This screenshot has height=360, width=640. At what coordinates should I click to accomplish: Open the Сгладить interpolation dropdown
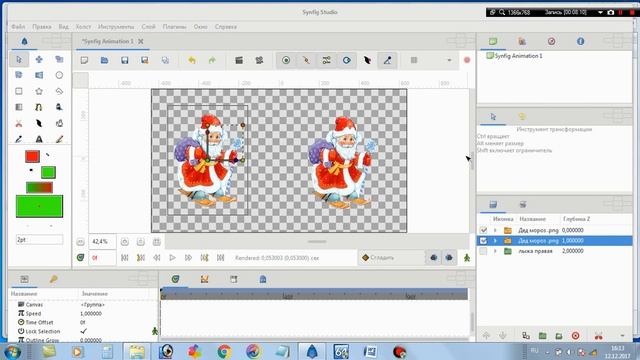point(392,258)
